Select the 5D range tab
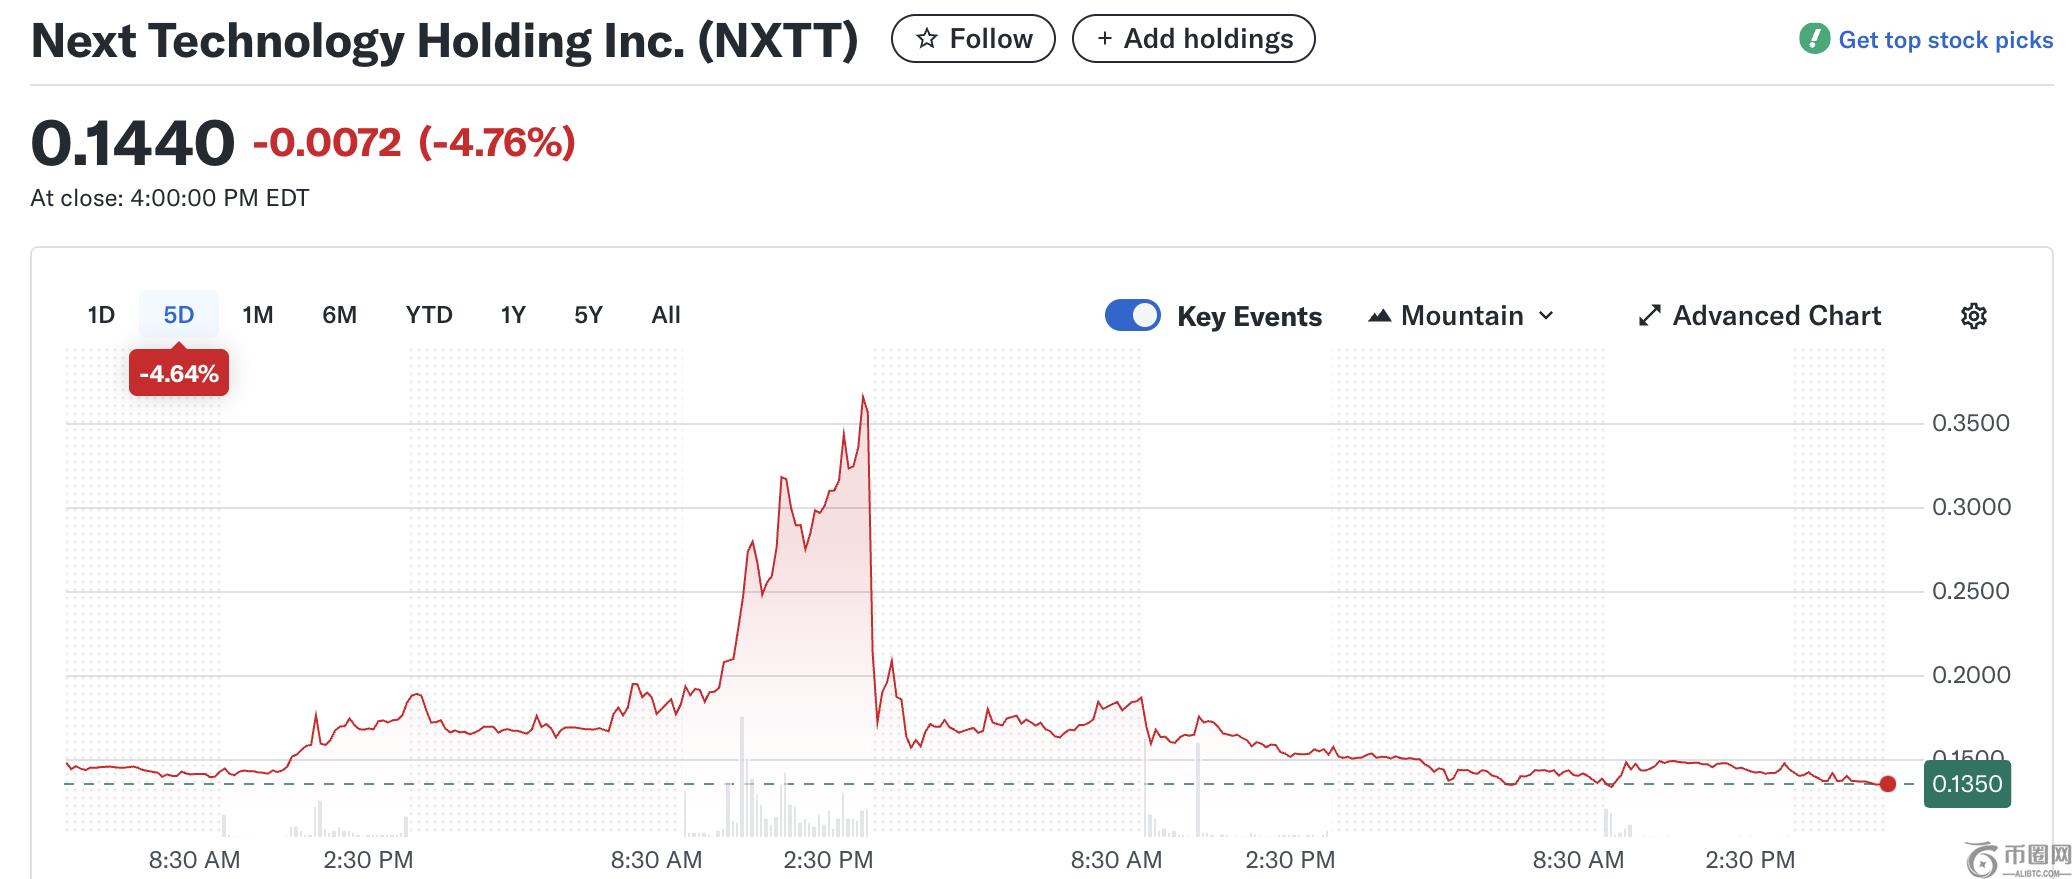Screen dimensions: 2072x879 178,315
